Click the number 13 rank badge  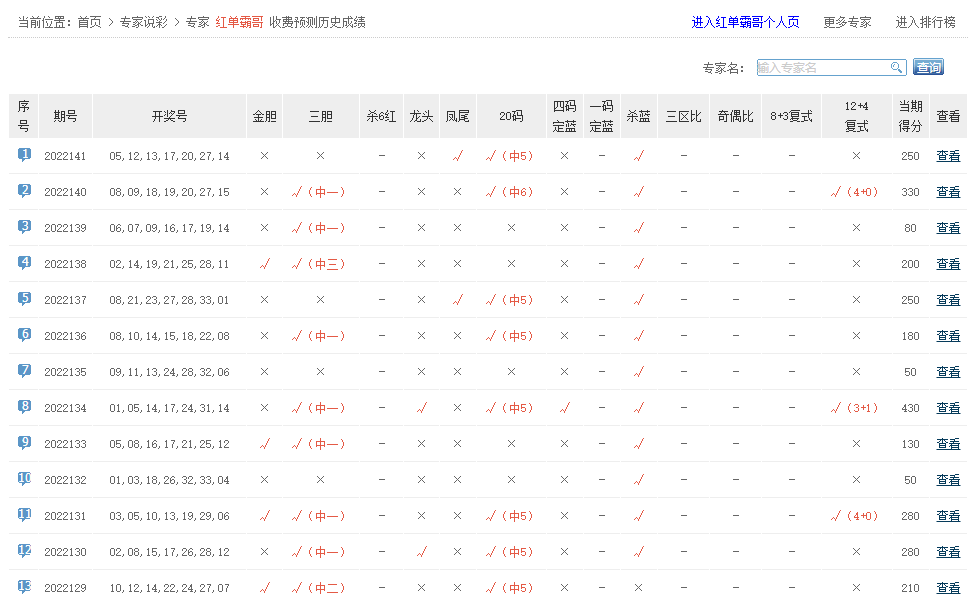(24, 587)
